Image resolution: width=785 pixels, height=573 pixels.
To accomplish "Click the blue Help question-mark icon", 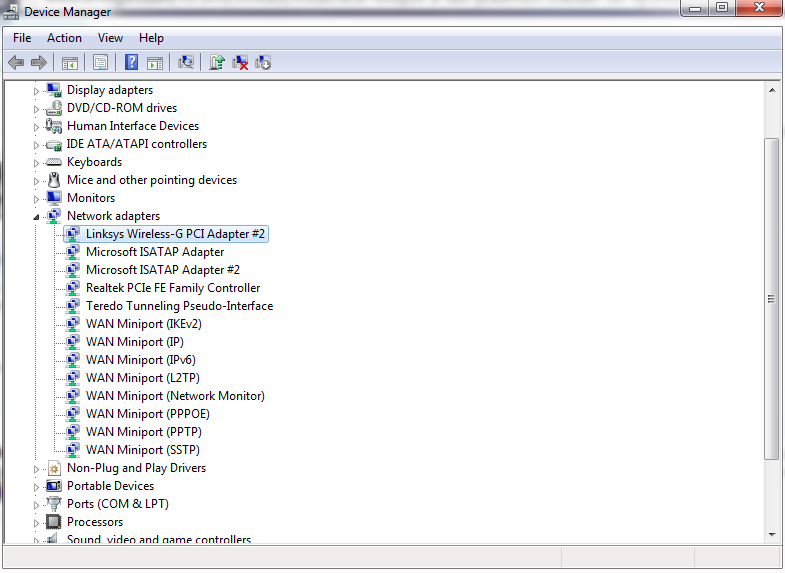I will click(x=131, y=62).
